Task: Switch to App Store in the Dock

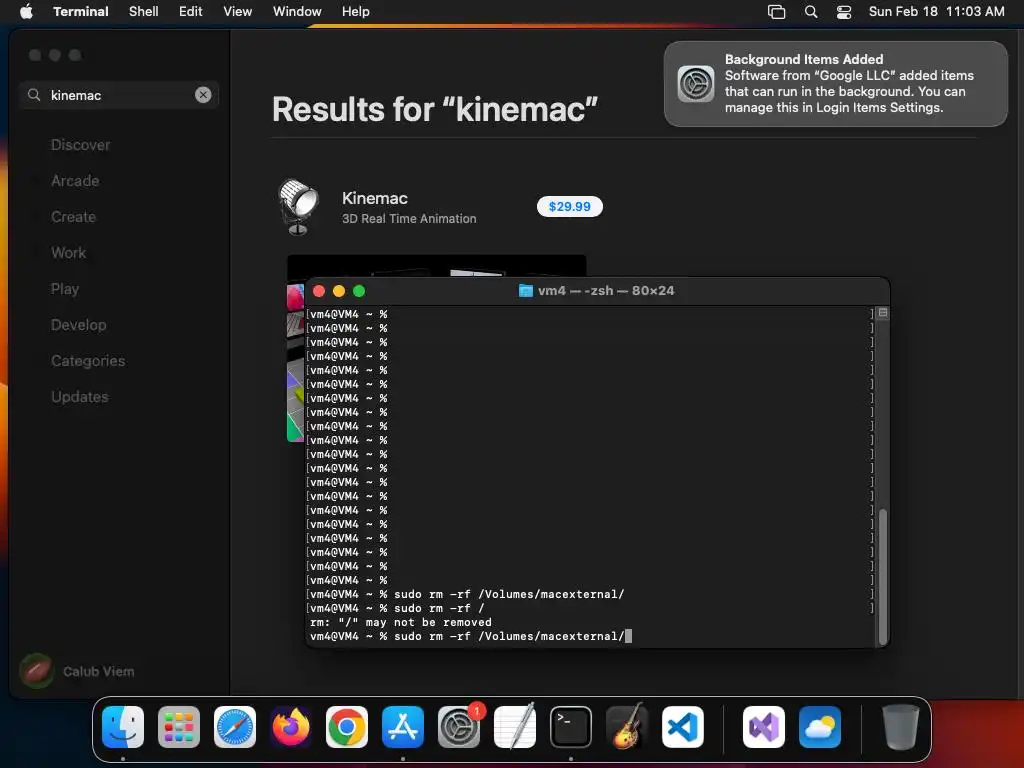Action: point(403,727)
